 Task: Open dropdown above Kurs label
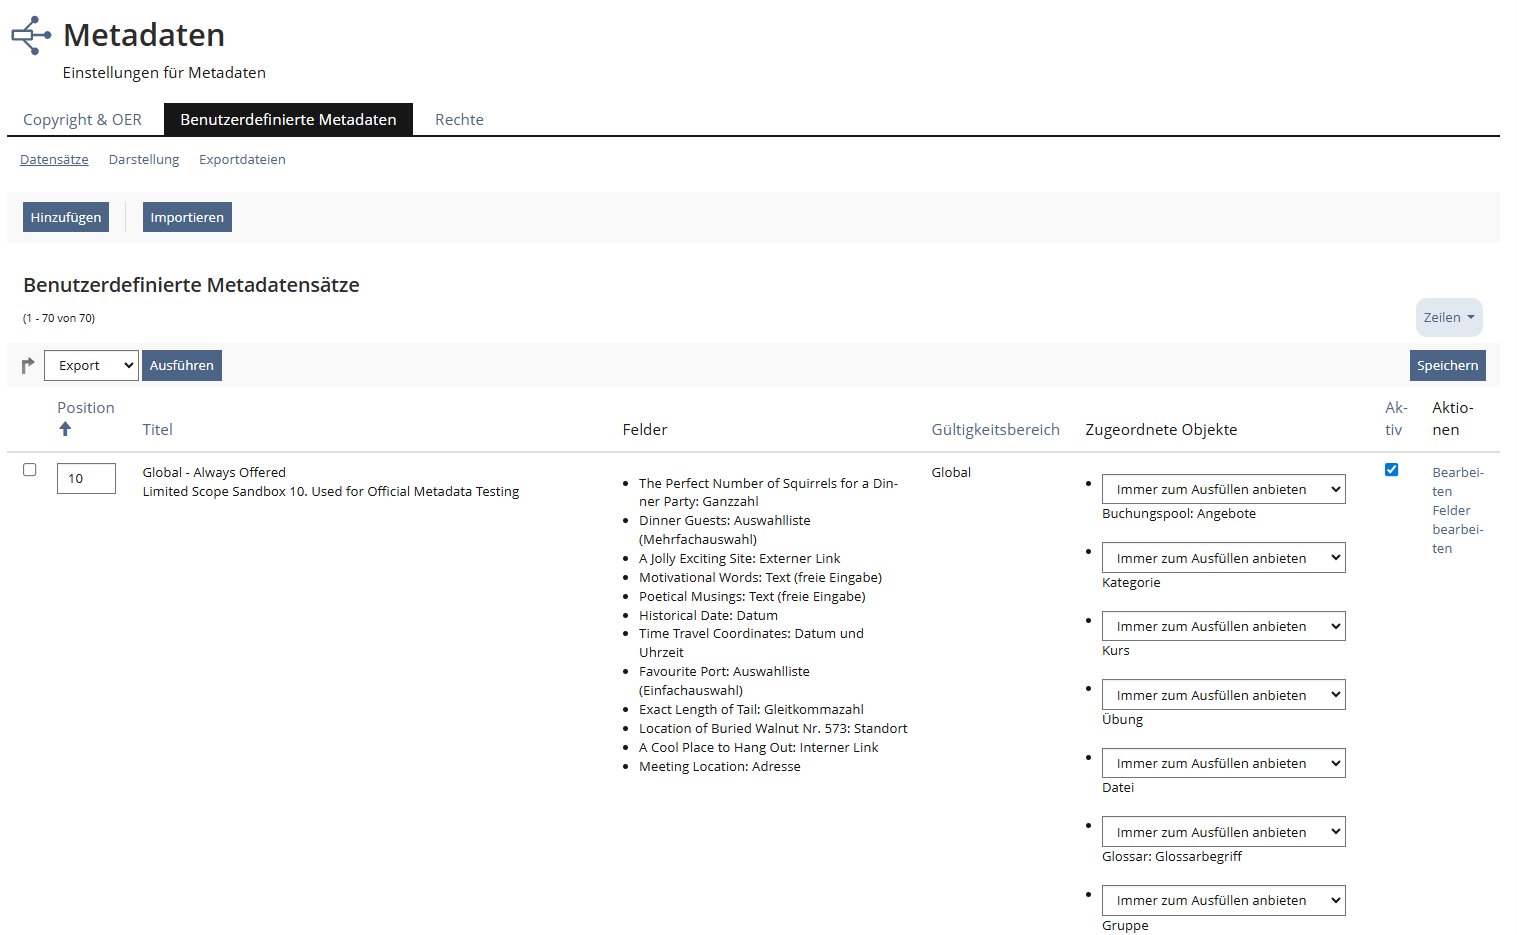coord(1223,627)
